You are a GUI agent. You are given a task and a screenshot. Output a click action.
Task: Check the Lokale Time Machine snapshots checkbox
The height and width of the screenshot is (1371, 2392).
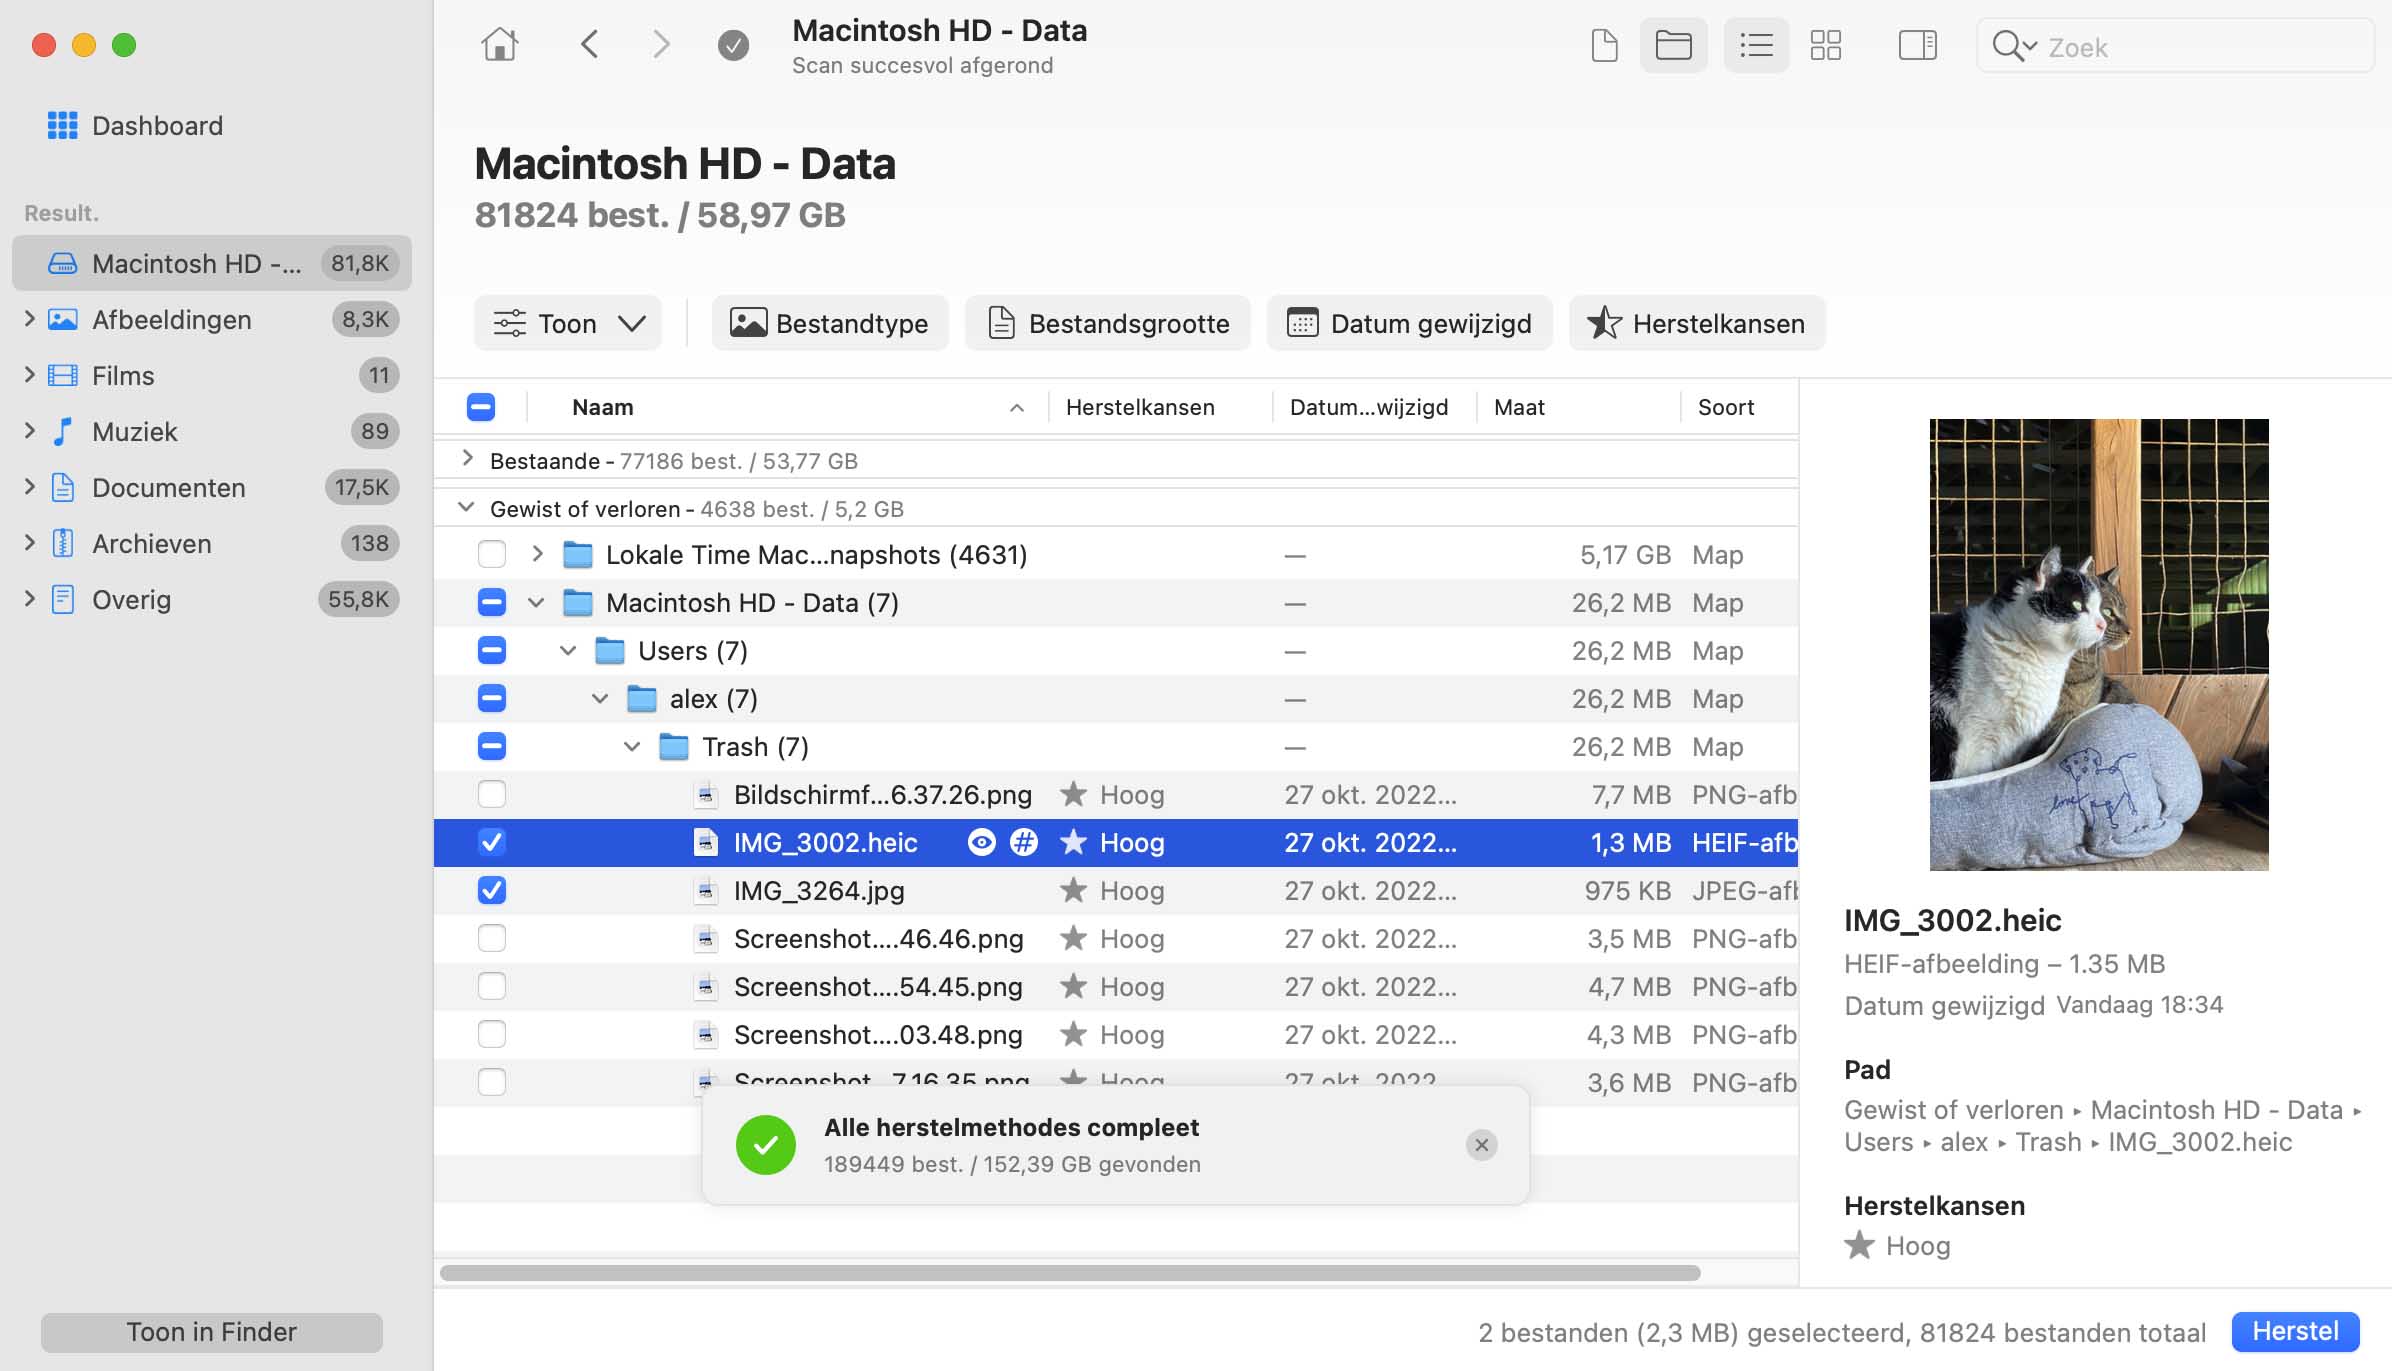point(491,555)
